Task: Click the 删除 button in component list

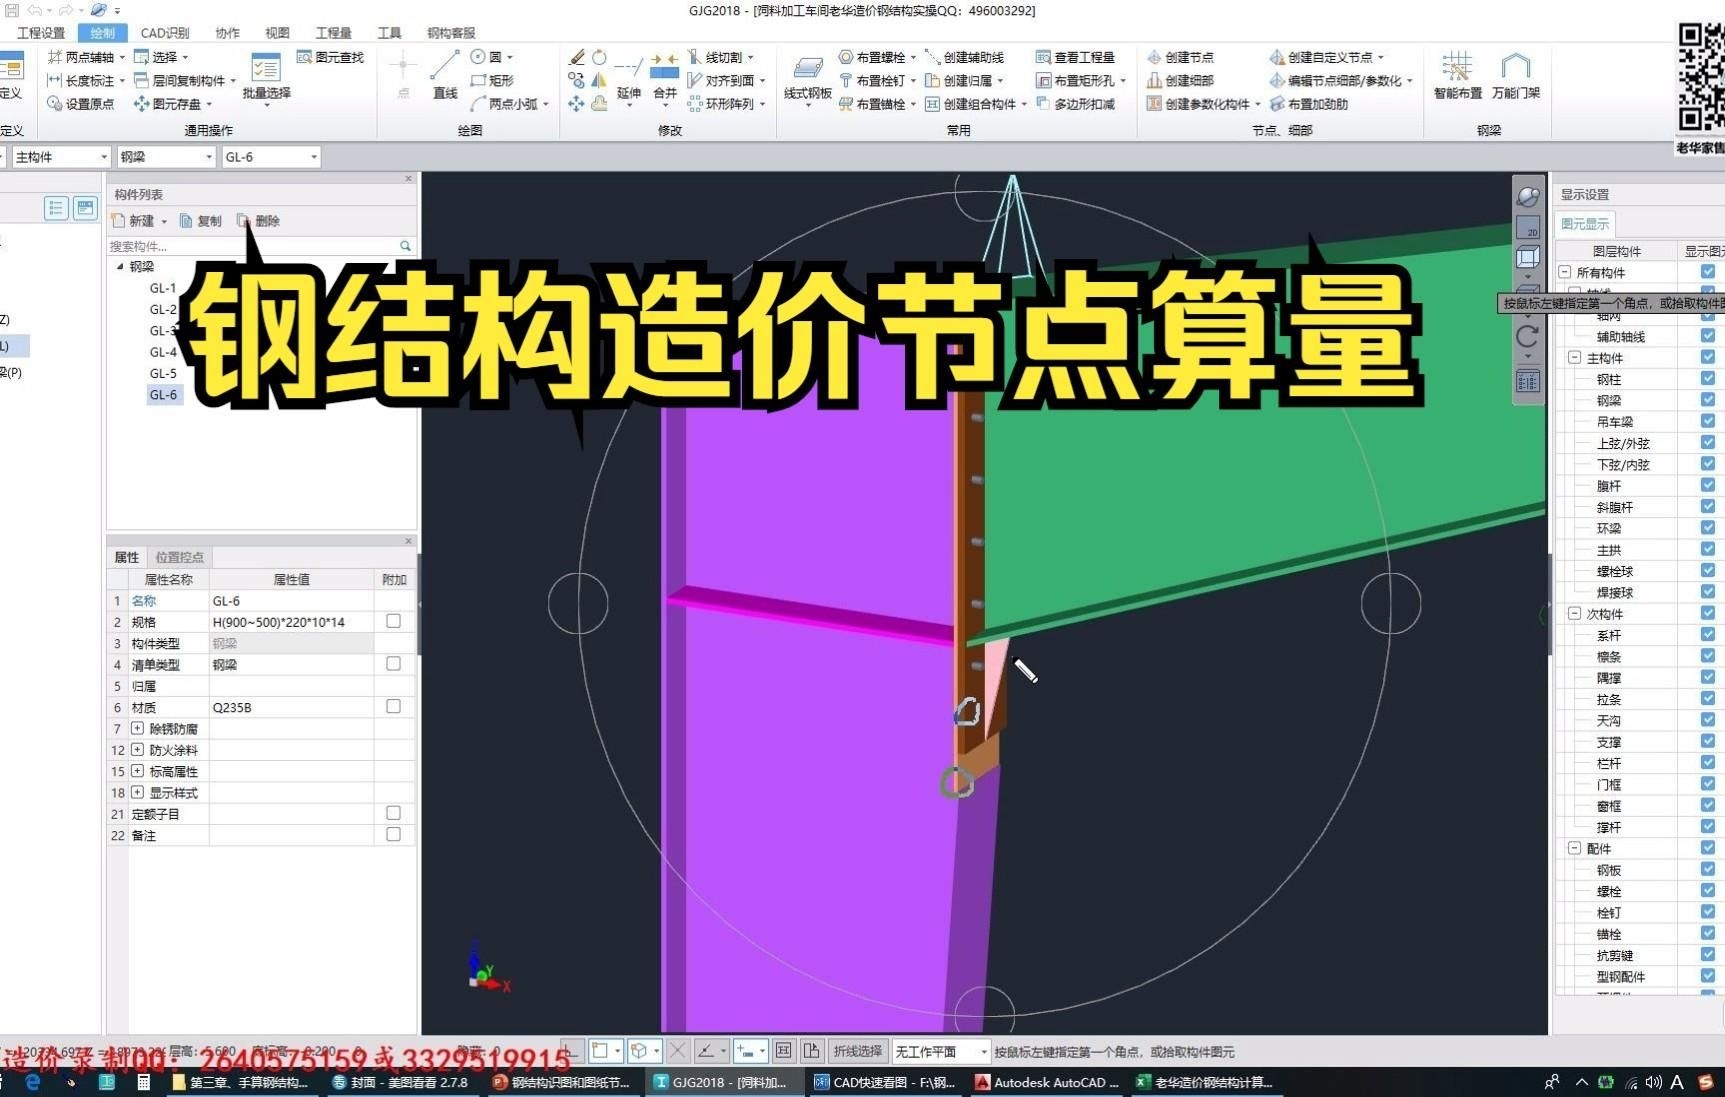Action: click(x=259, y=221)
